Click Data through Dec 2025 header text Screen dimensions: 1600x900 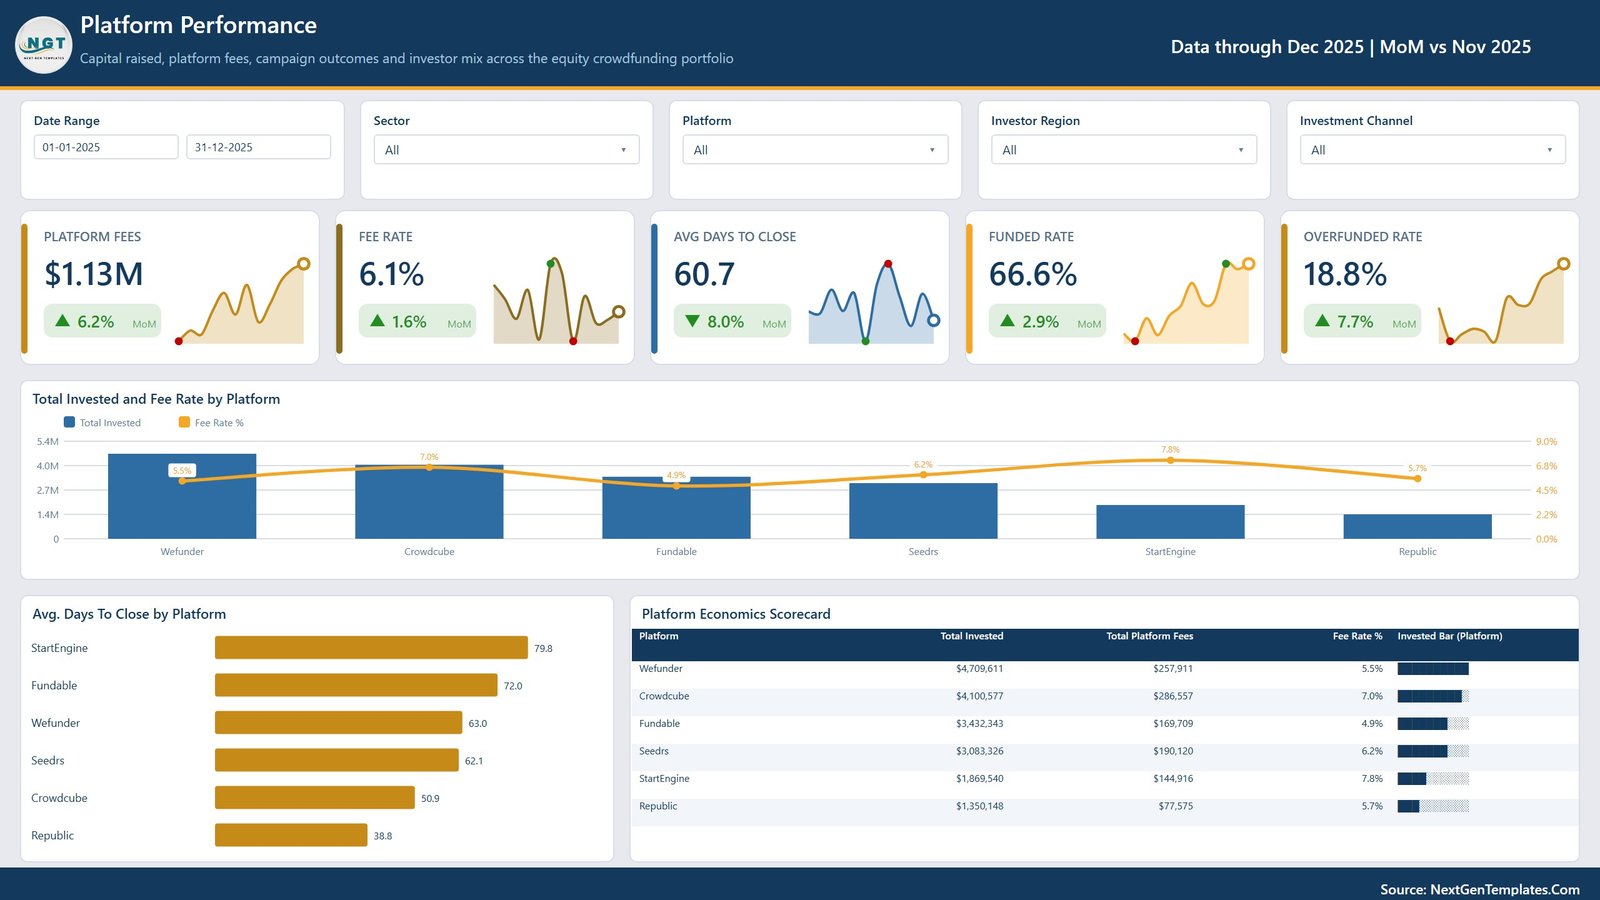(x=1351, y=47)
